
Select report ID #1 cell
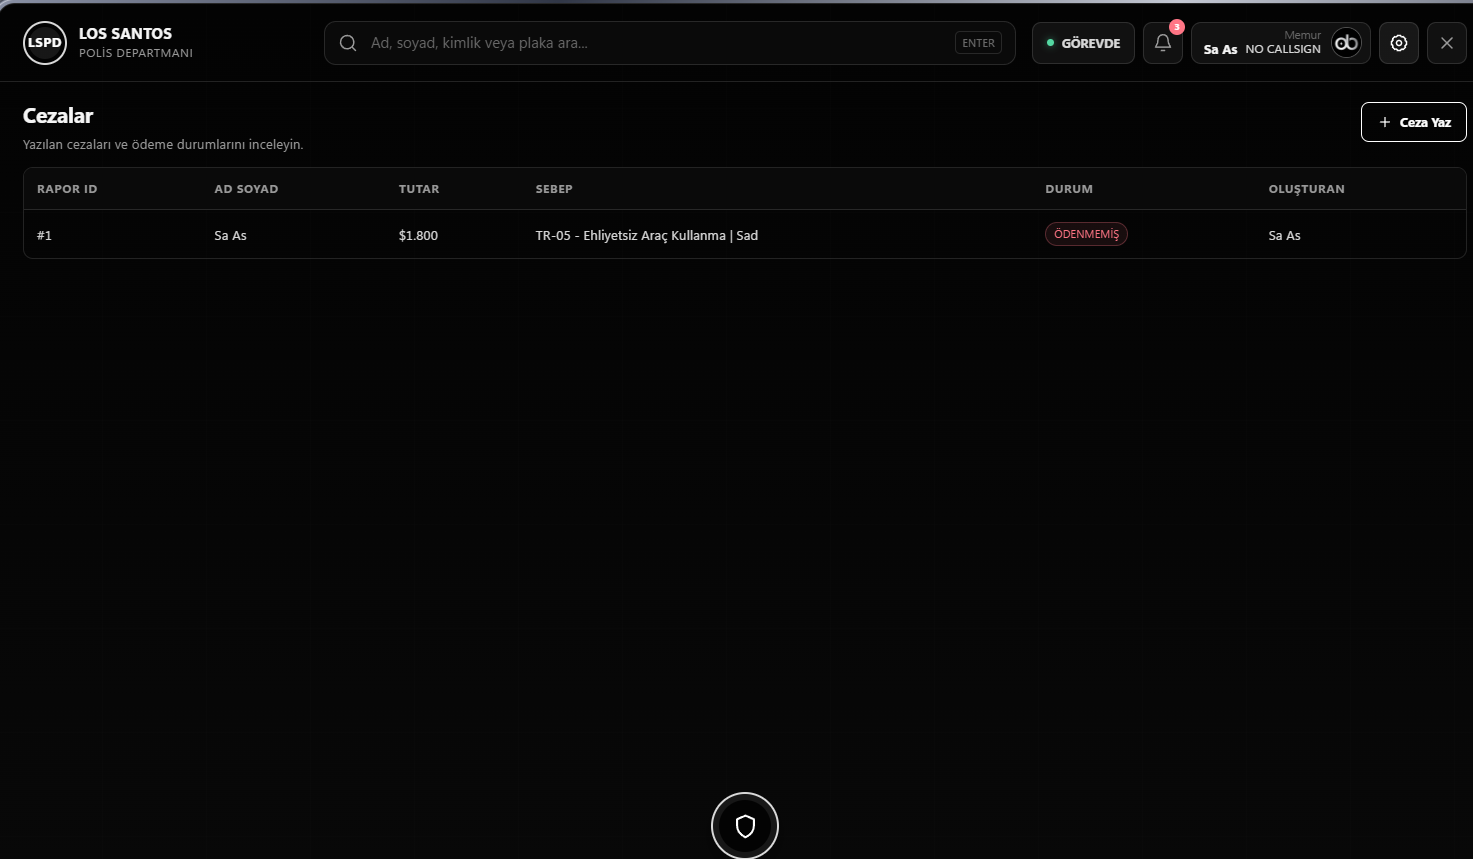pyautogui.click(x=44, y=235)
